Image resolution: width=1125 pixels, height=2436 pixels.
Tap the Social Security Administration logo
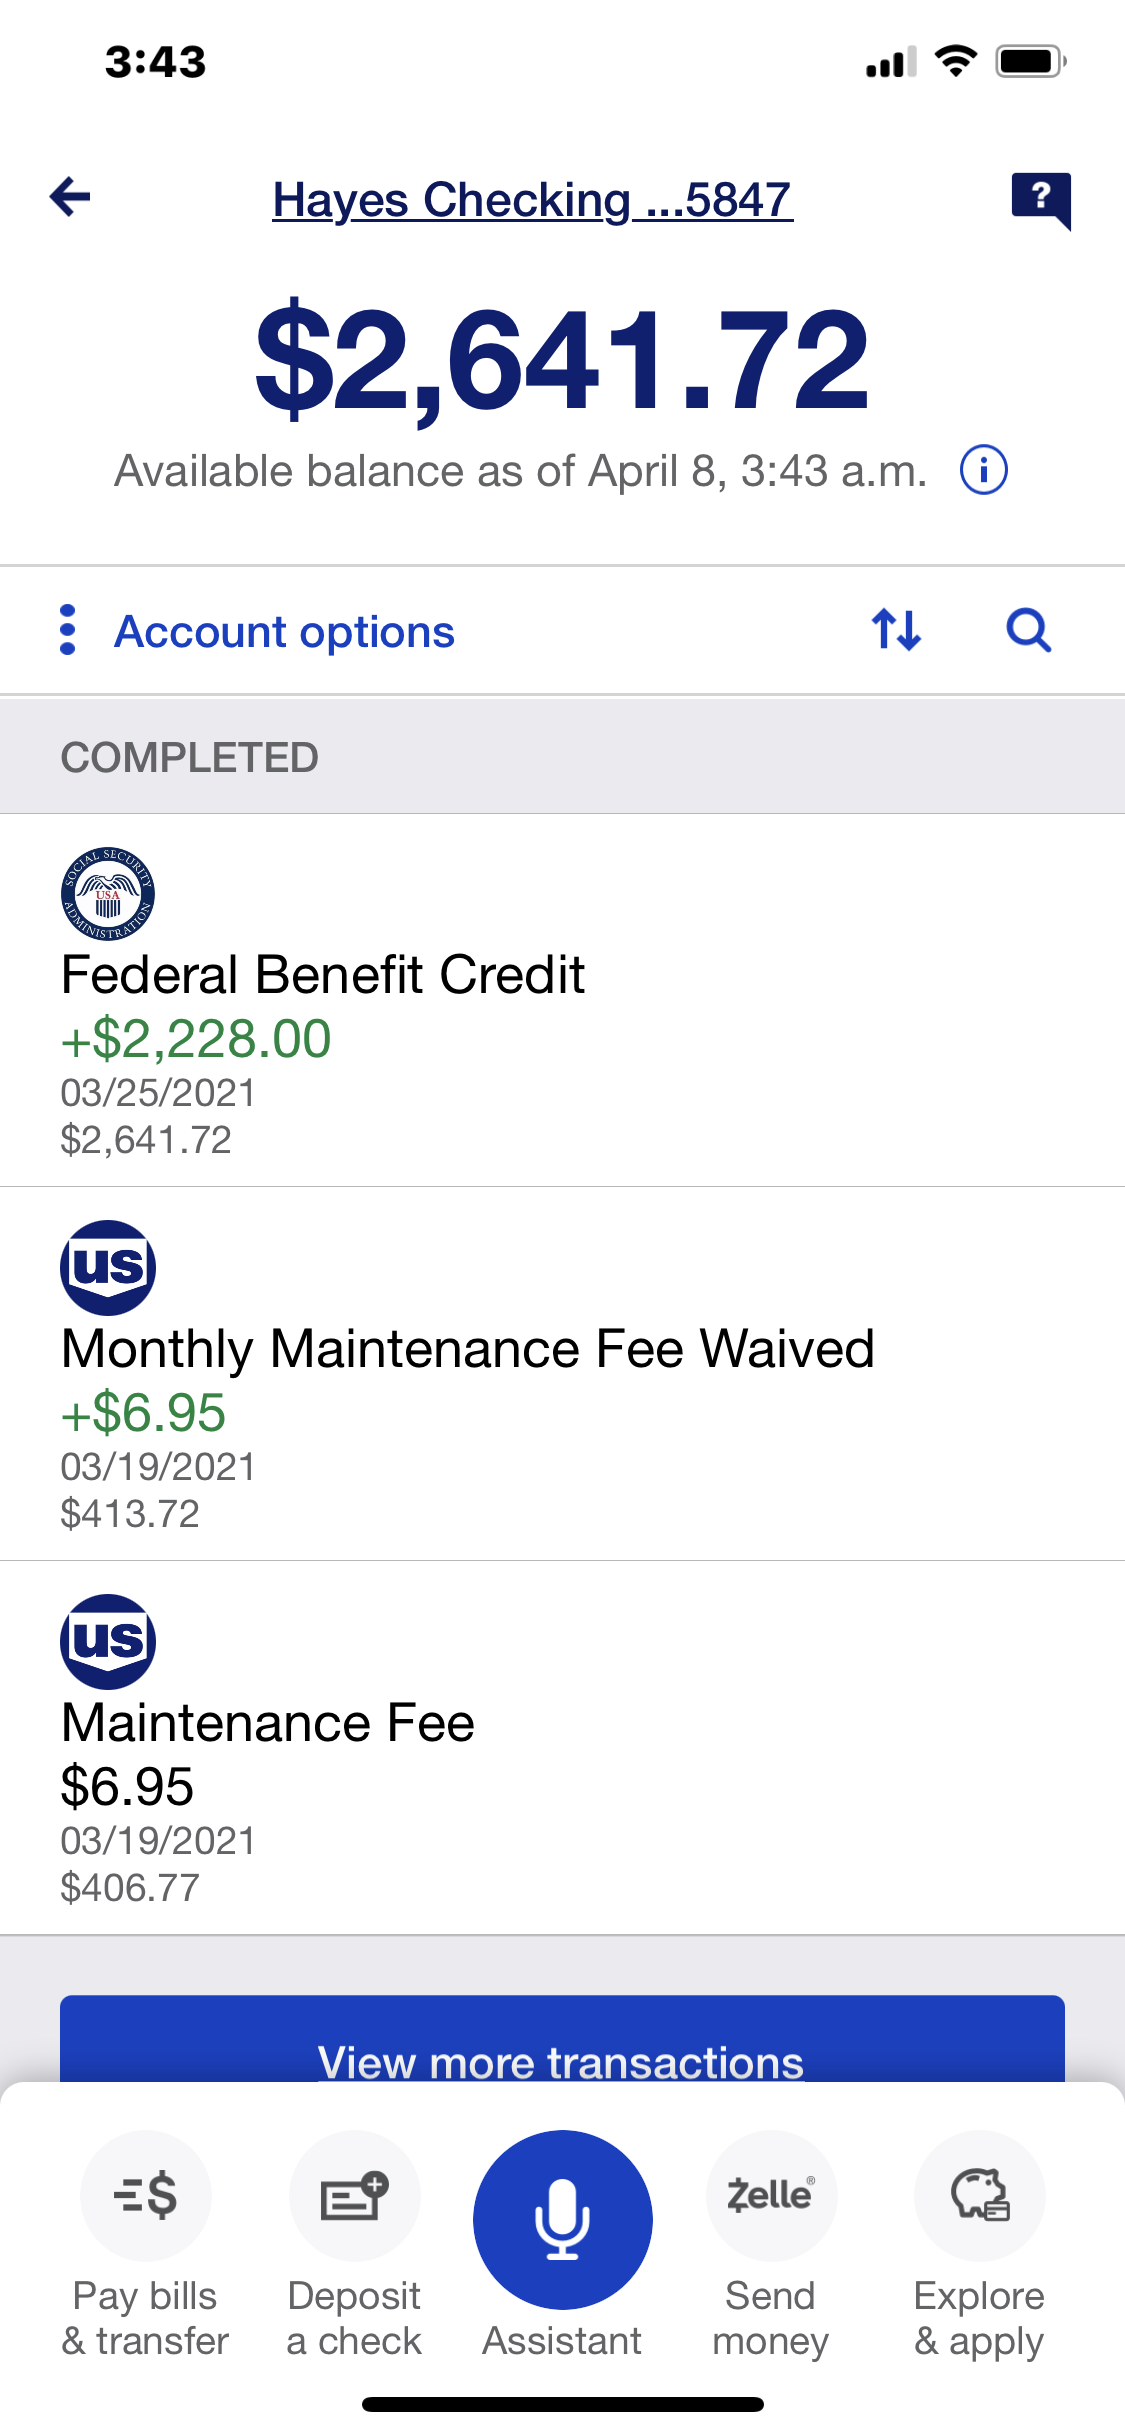click(x=108, y=894)
